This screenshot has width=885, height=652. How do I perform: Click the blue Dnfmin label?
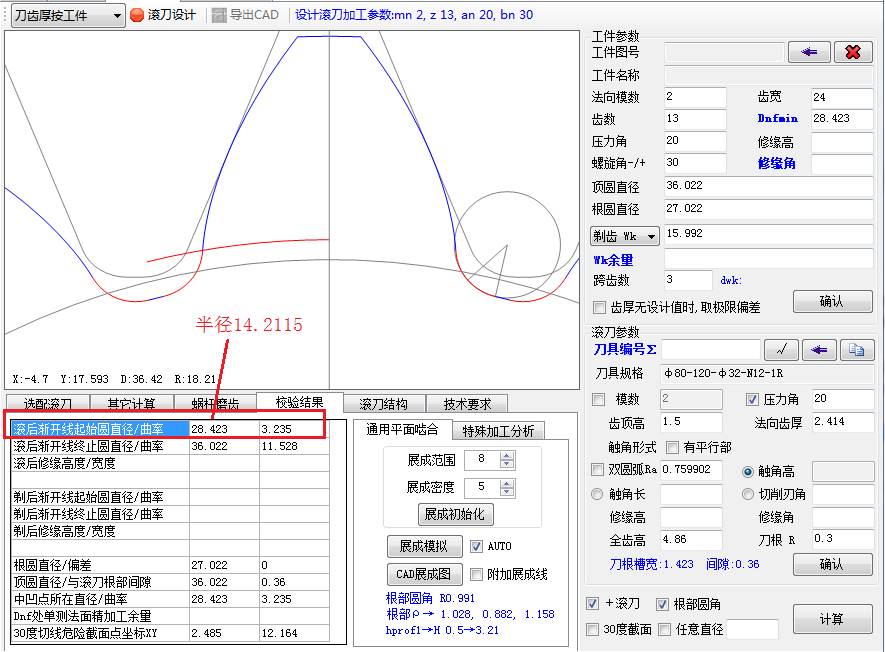(x=777, y=119)
